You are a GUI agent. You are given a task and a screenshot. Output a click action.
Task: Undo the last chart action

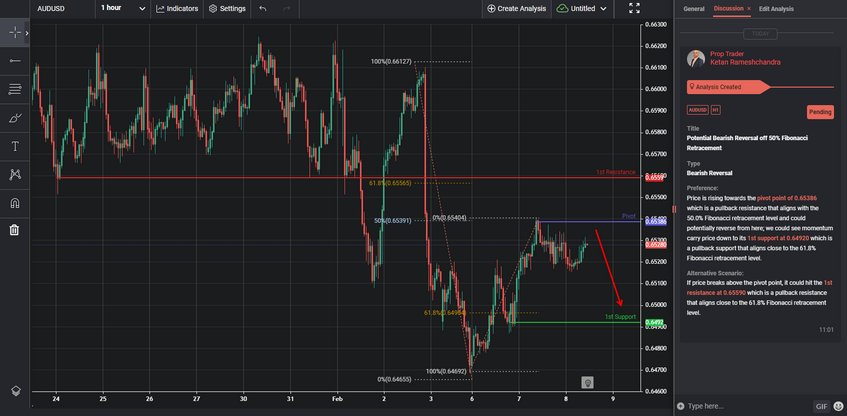click(263, 9)
